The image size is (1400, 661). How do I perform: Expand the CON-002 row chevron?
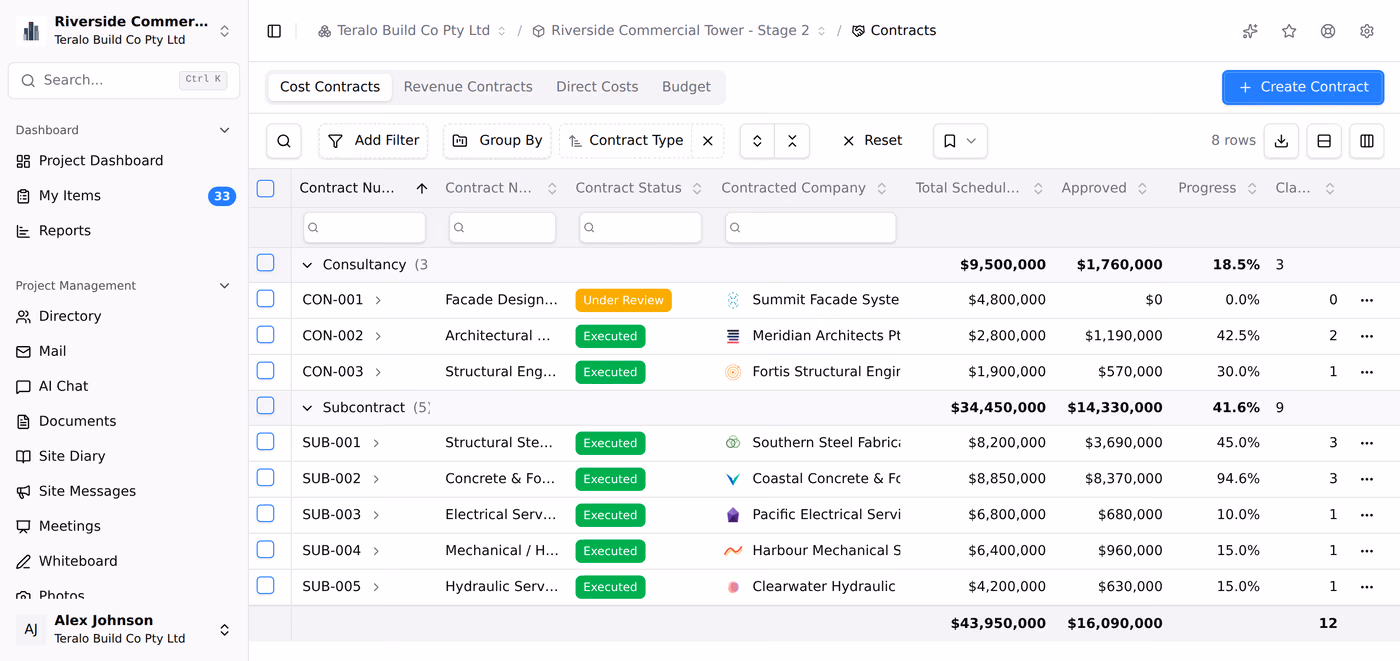pos(378,336)
